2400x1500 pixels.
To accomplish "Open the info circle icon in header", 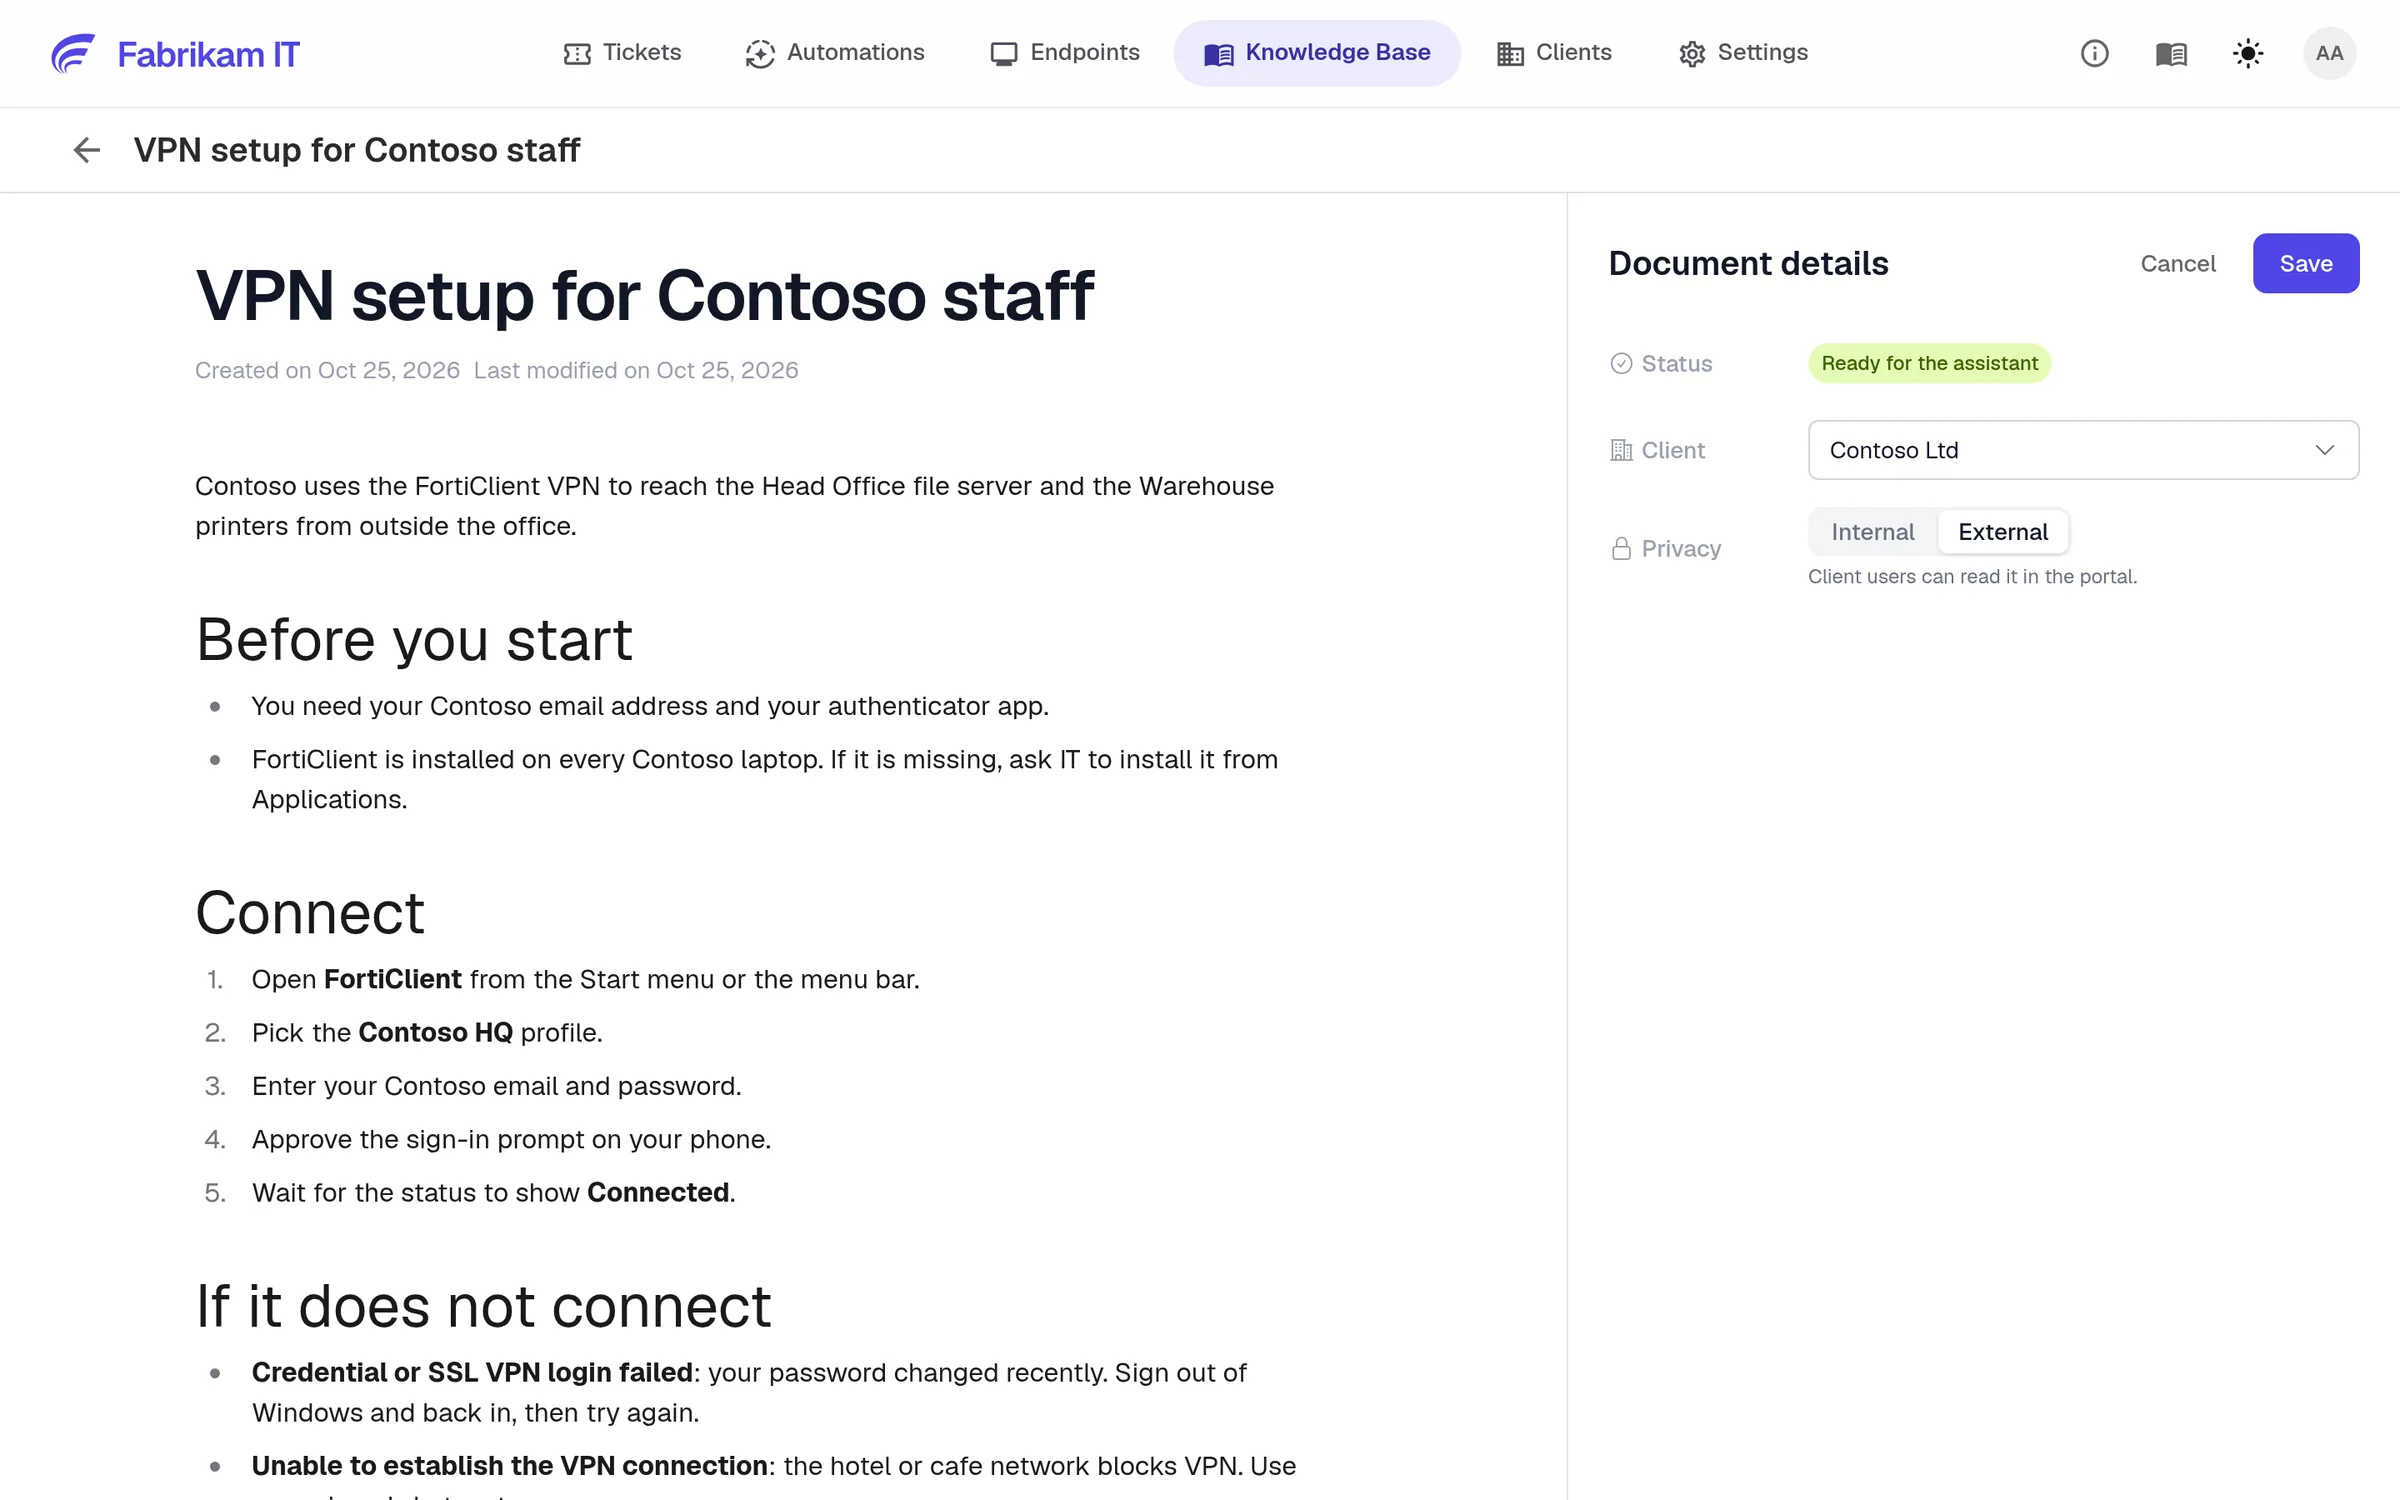I will (2094, 53).
